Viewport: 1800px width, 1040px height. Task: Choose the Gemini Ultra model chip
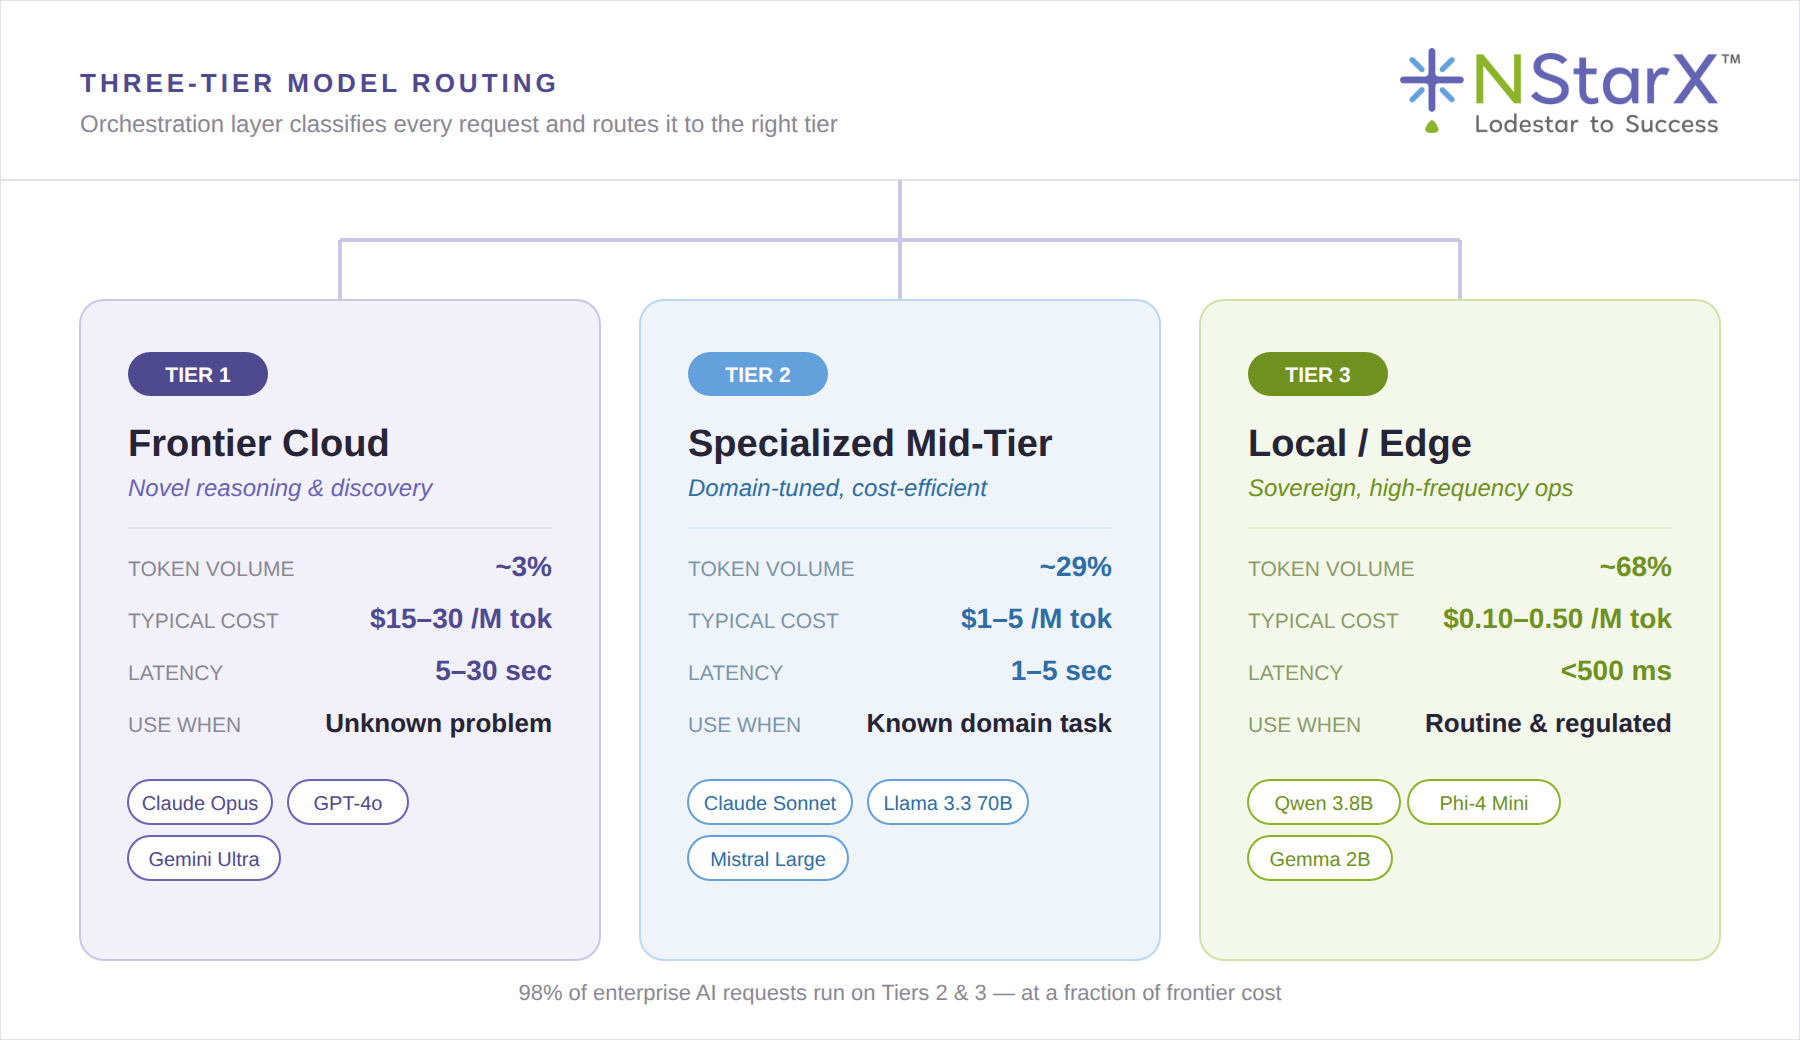click(x=204, y=858)
